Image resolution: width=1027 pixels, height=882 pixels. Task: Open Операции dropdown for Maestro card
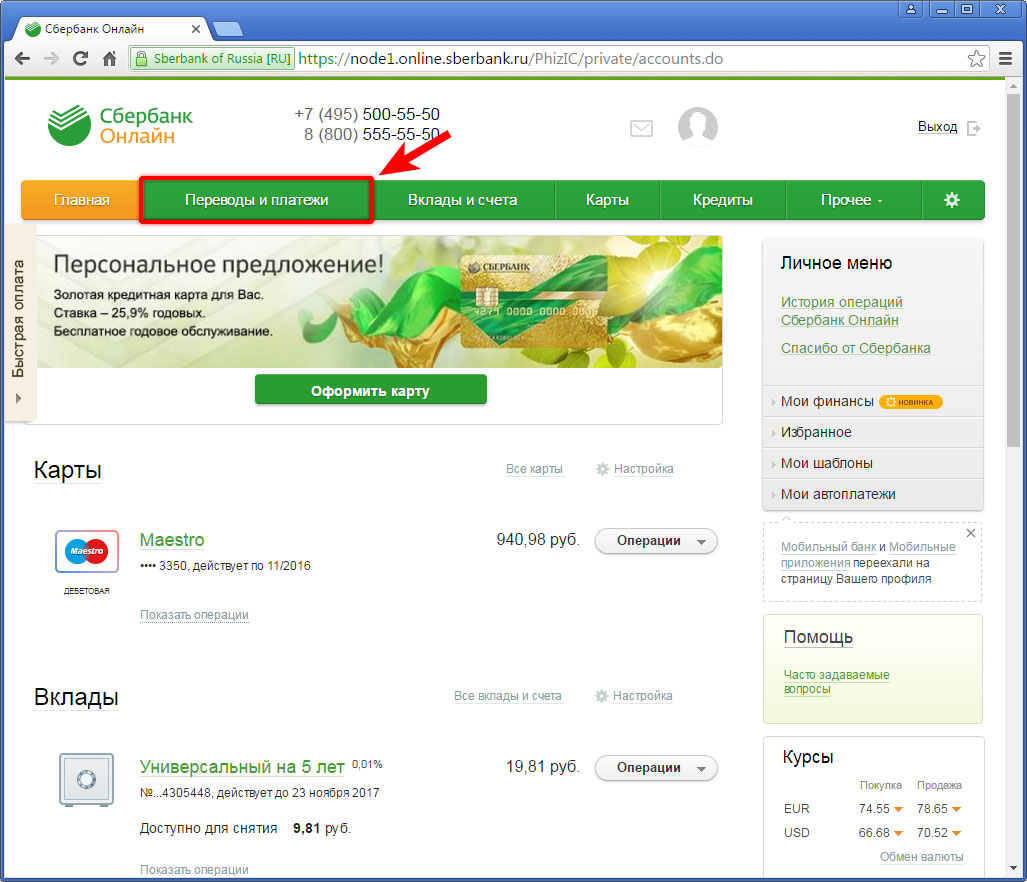click(656, 542)
